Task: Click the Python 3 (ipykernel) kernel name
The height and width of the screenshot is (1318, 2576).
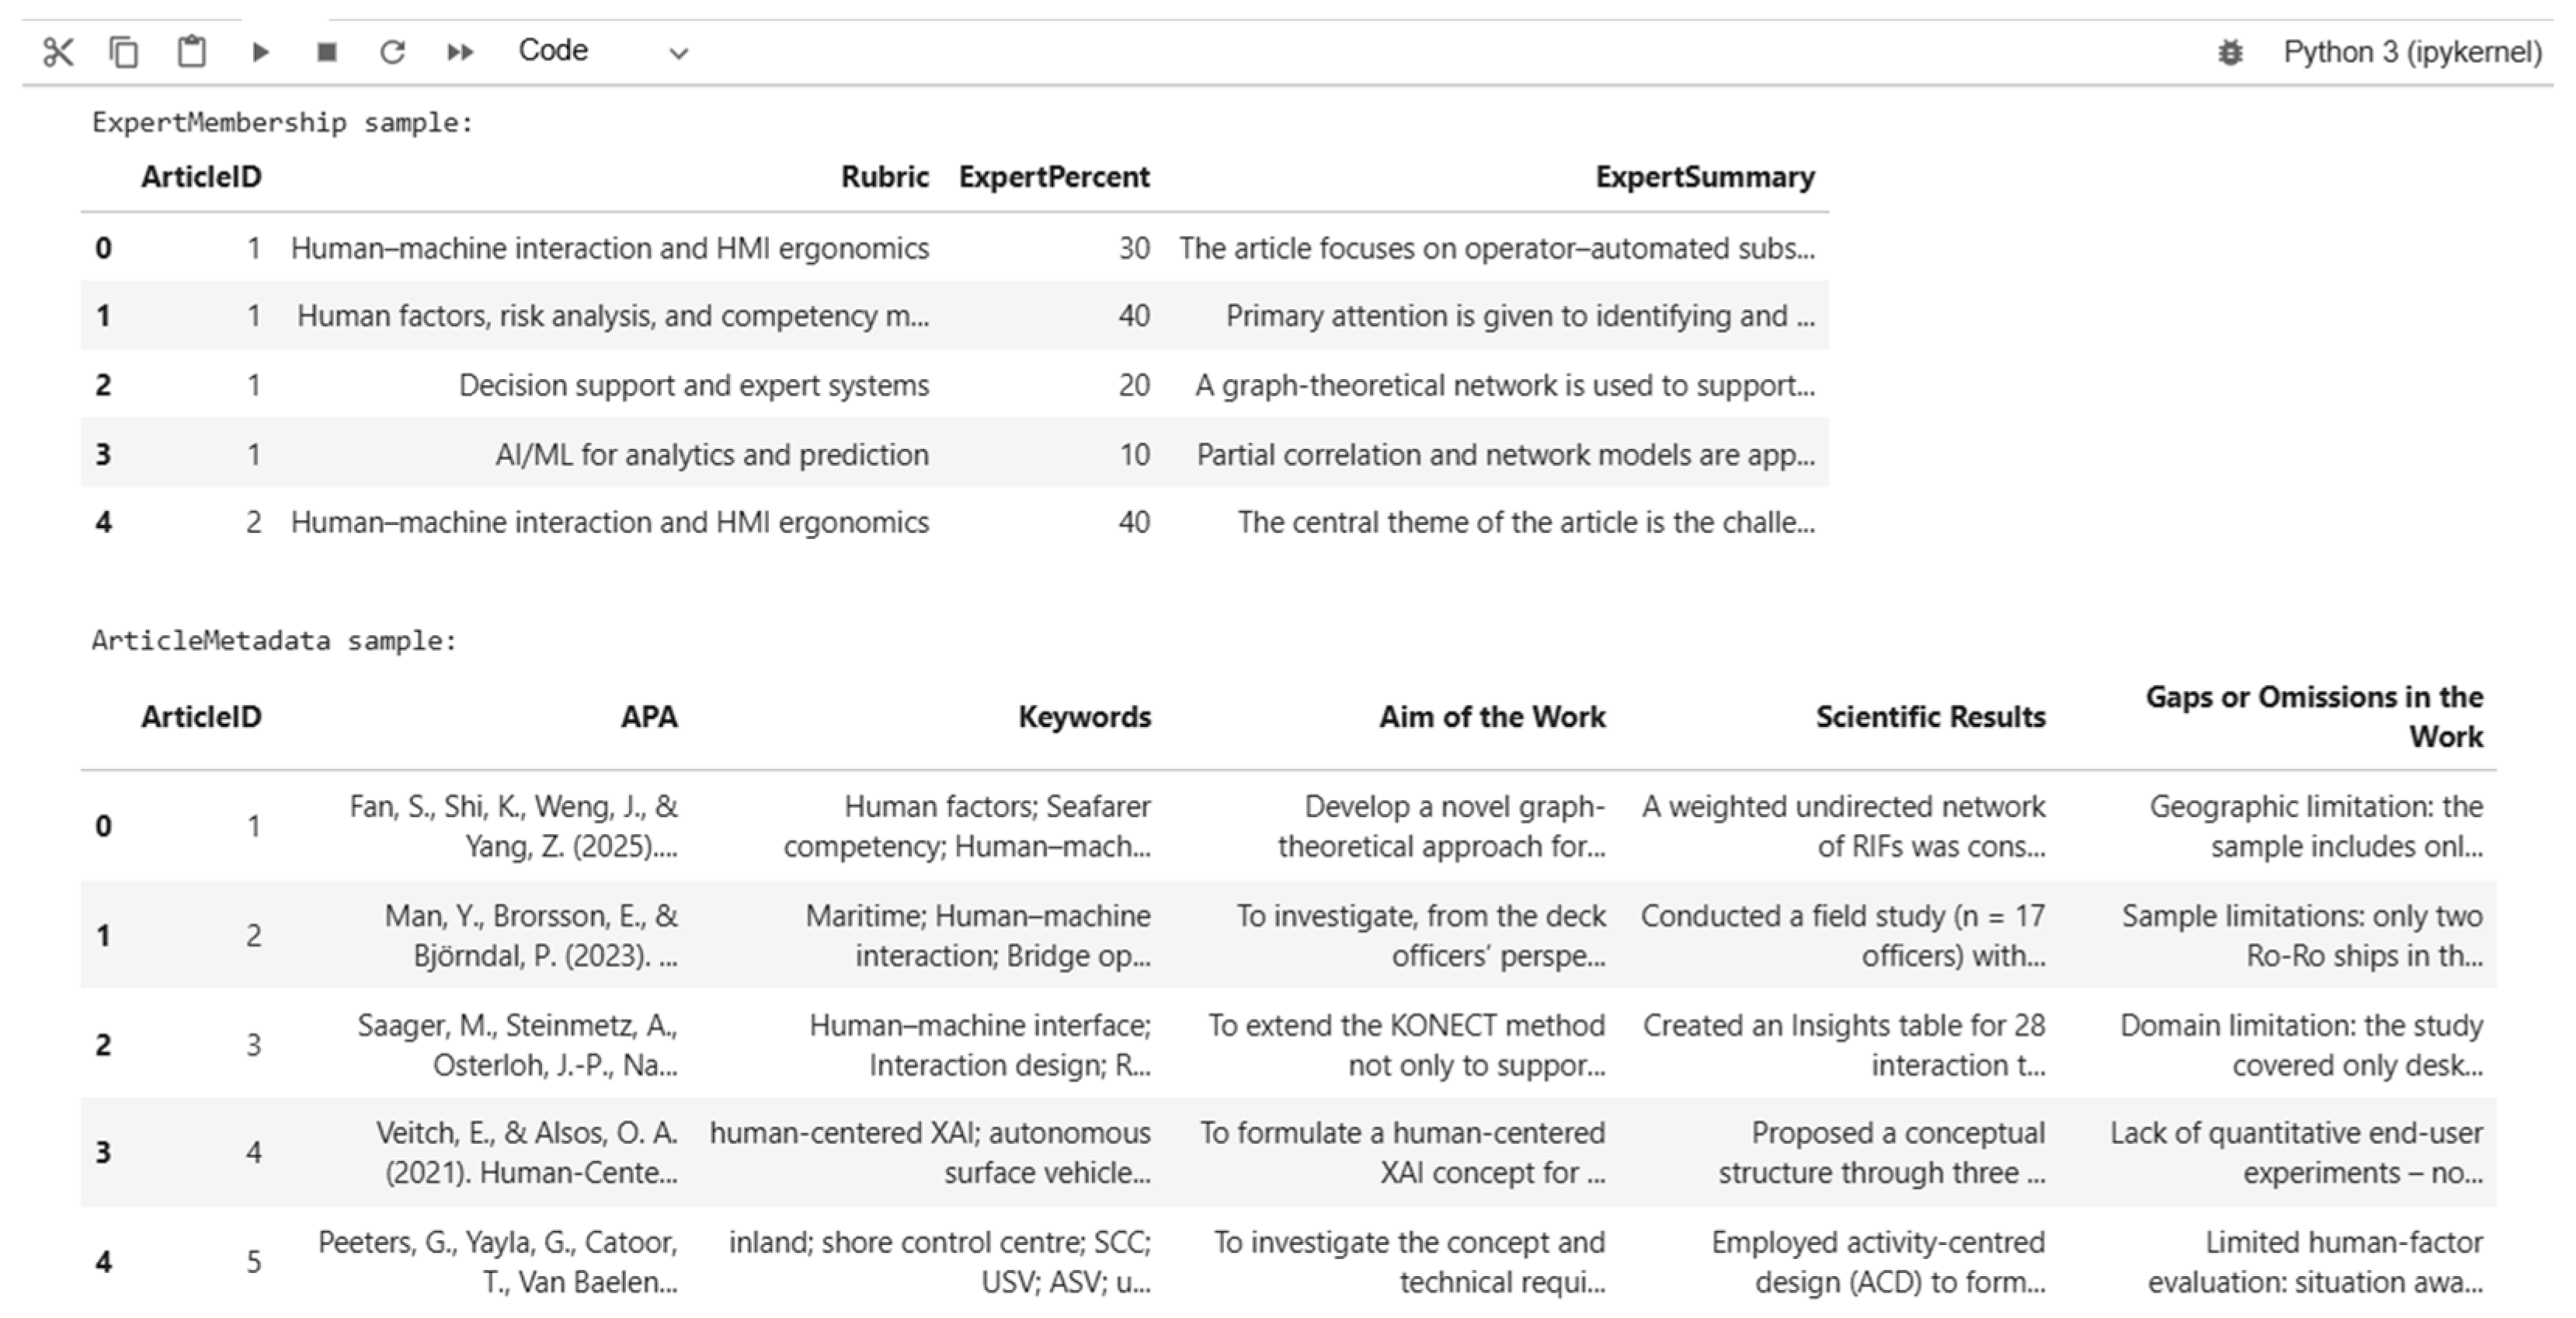Action: (2412, 52)
